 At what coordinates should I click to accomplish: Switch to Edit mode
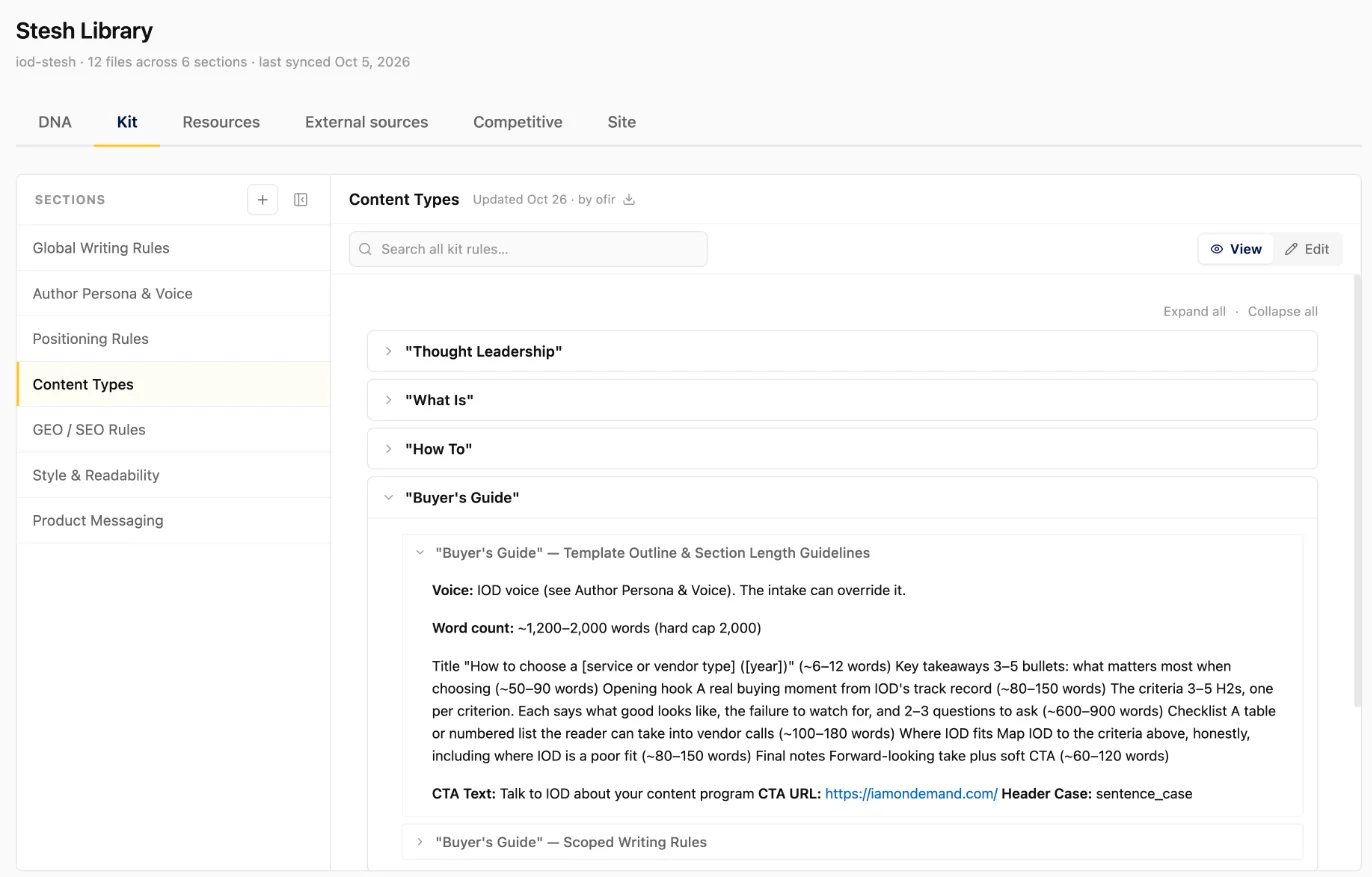pyautogui.click(x=1307, y=249)
